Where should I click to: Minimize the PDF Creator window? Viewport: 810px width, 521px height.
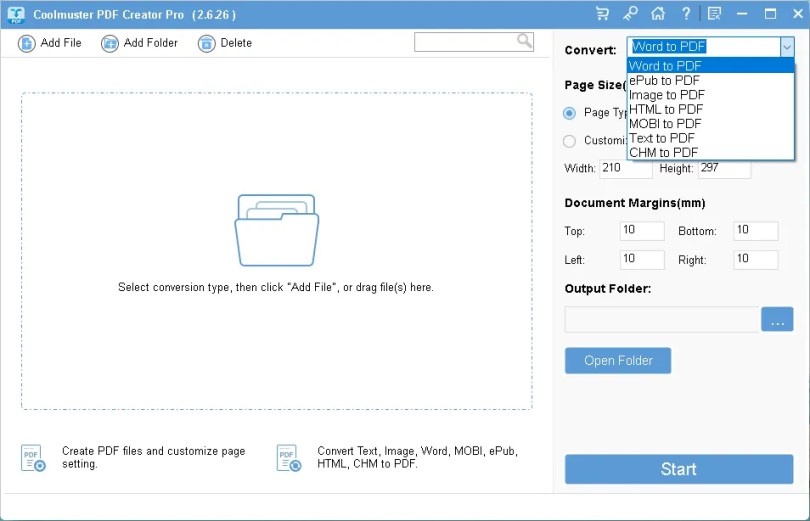point(742,14)
